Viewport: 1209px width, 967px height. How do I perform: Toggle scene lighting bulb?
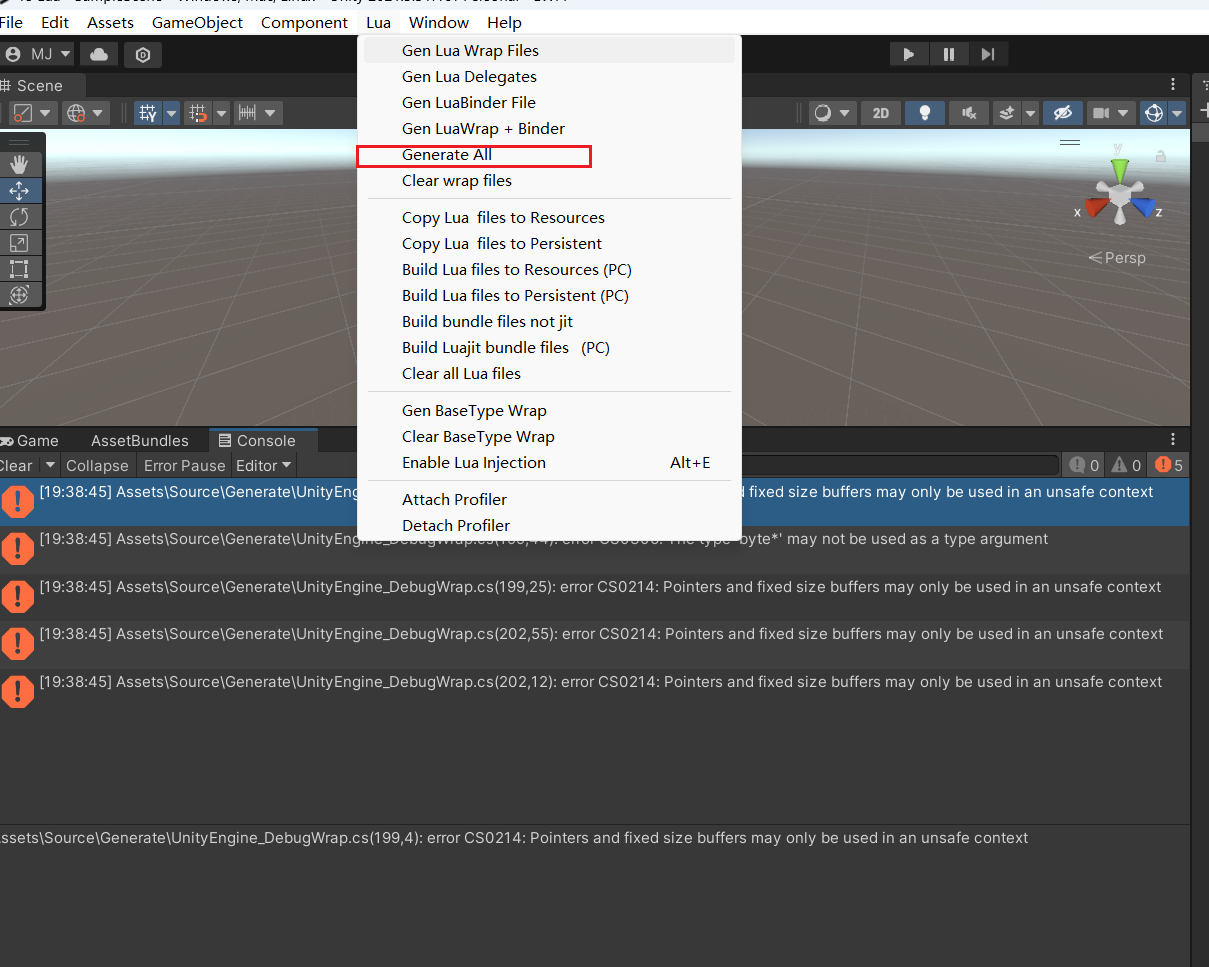(x=924, y=113)
